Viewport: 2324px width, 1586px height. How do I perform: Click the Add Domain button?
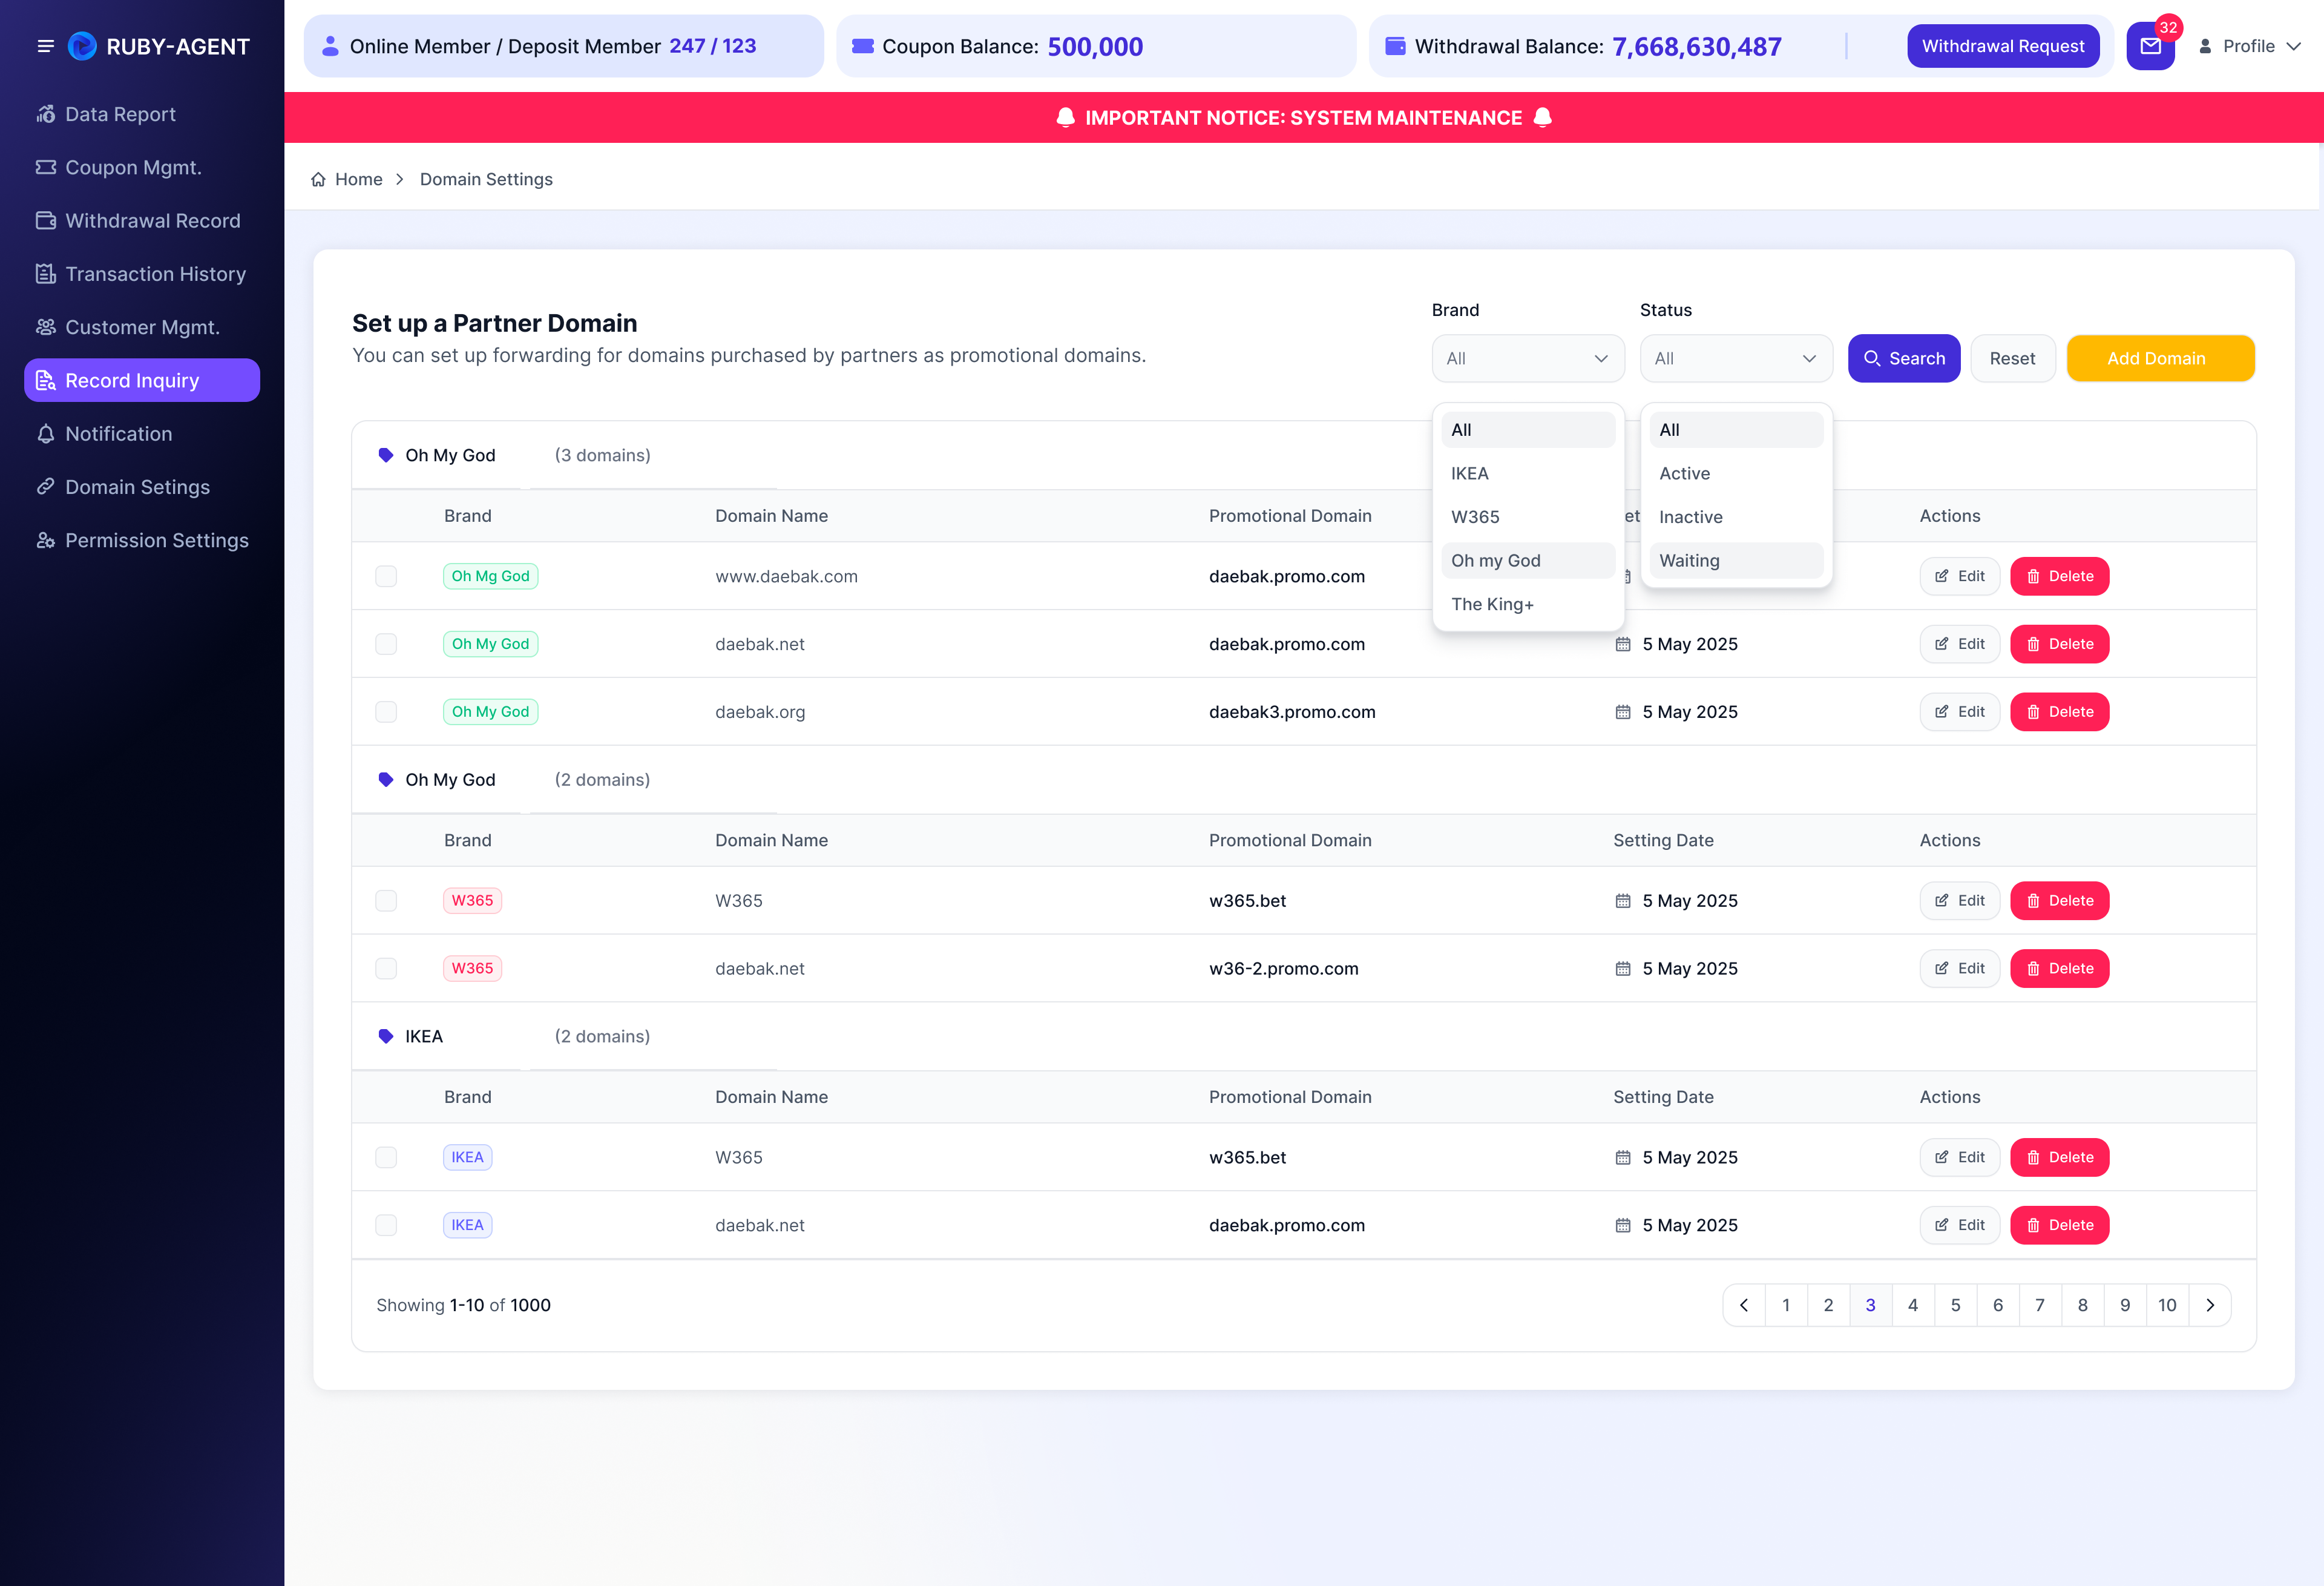2160,358
